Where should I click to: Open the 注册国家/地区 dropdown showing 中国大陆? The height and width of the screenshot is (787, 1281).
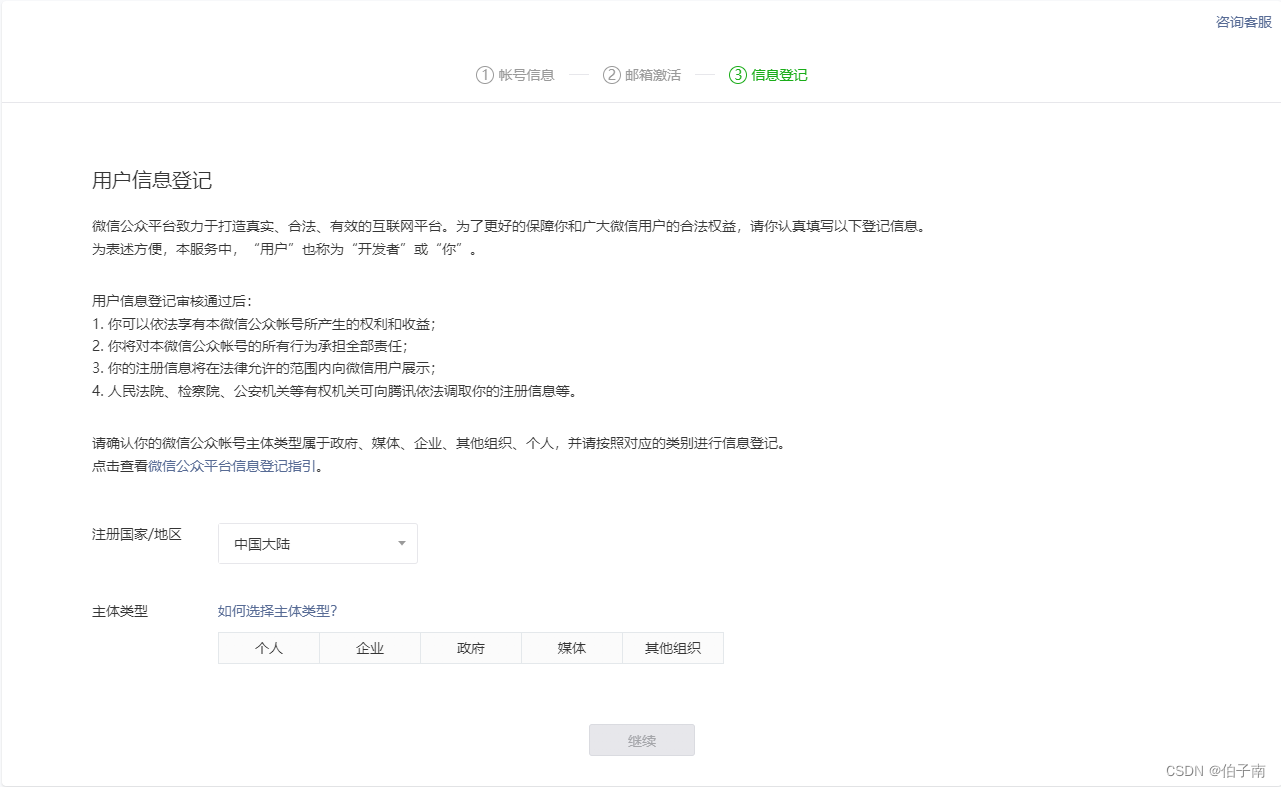click(317, 543)
